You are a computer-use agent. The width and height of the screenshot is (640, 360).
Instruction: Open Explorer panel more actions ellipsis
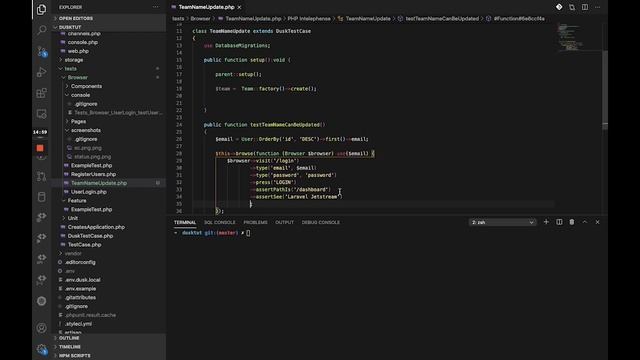pos(156,7)
